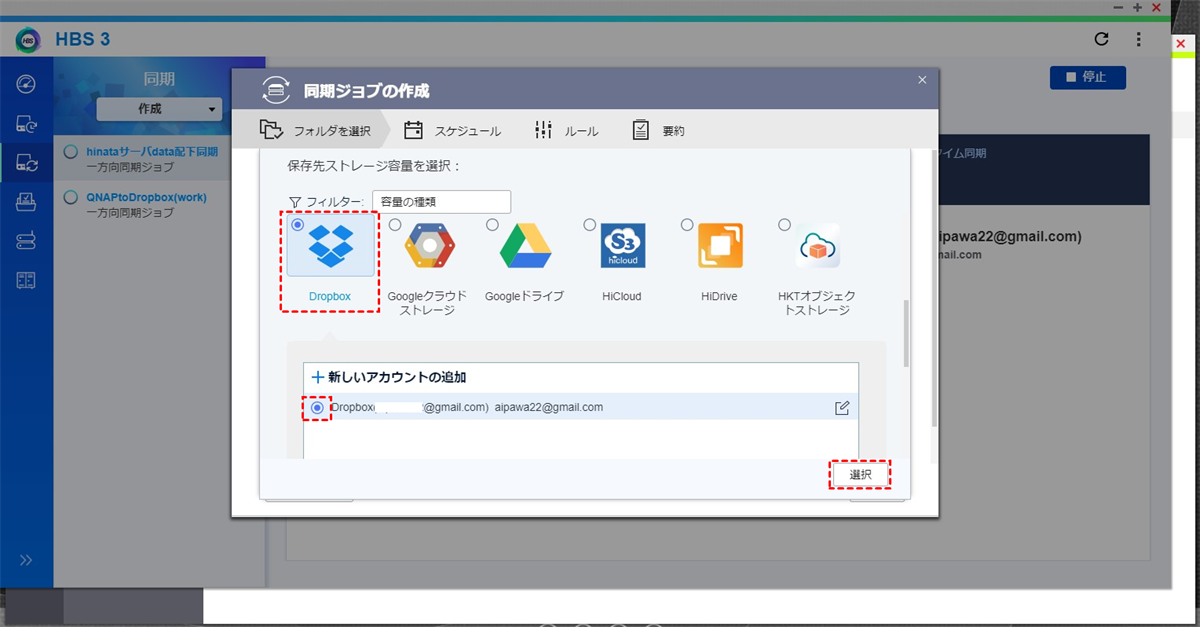
Task: Select the HiCloud radio button
Action: 589,225
